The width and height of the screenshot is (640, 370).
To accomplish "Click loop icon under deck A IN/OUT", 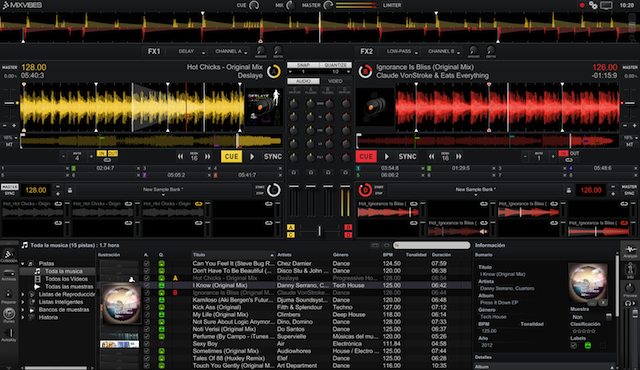I will click(x=107, y=160).
